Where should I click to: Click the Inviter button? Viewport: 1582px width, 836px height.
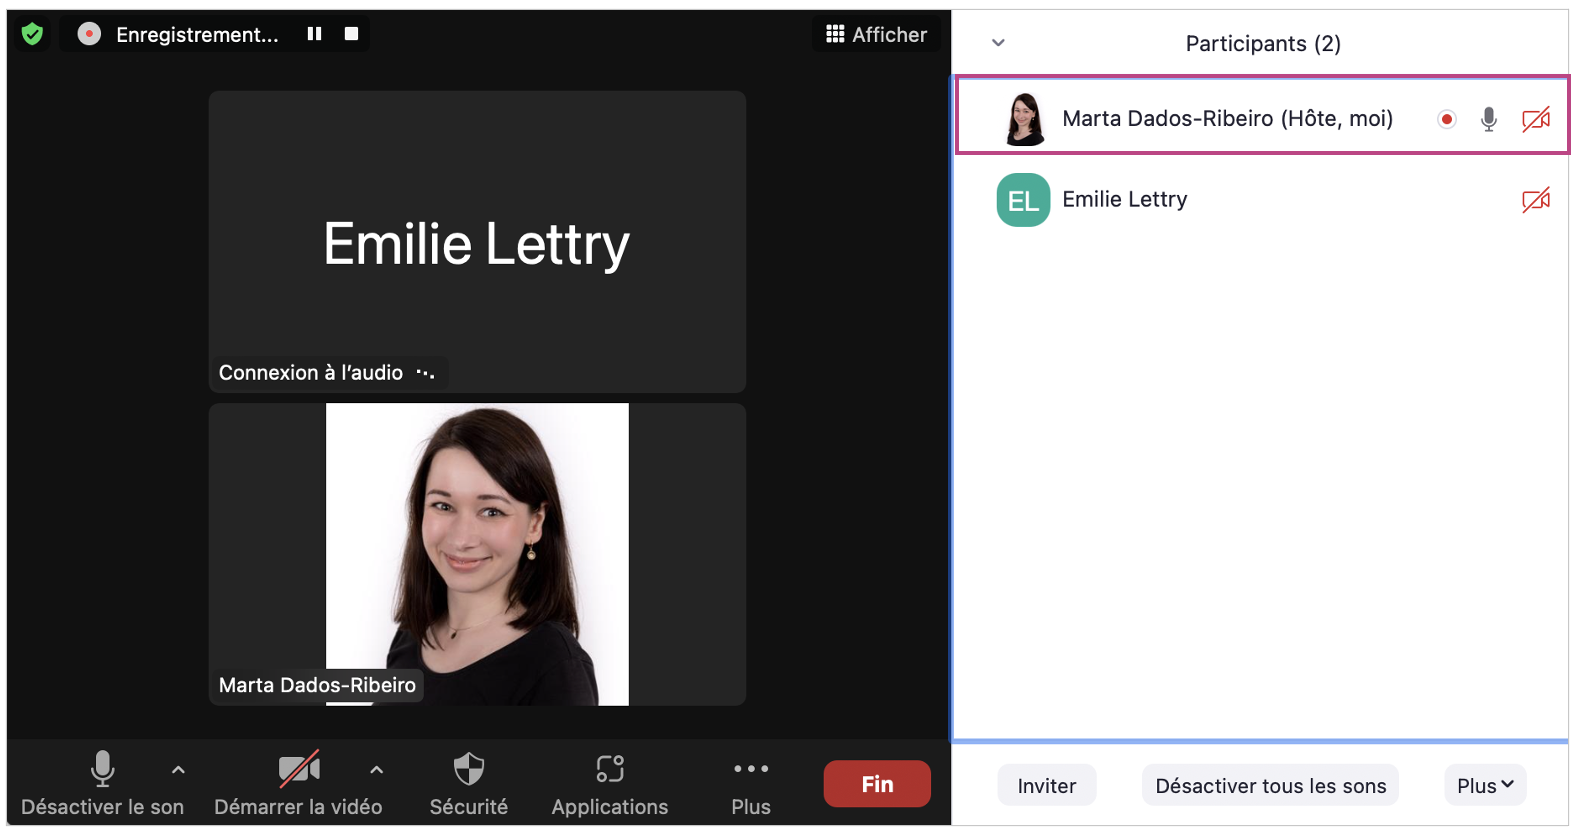1046,786
